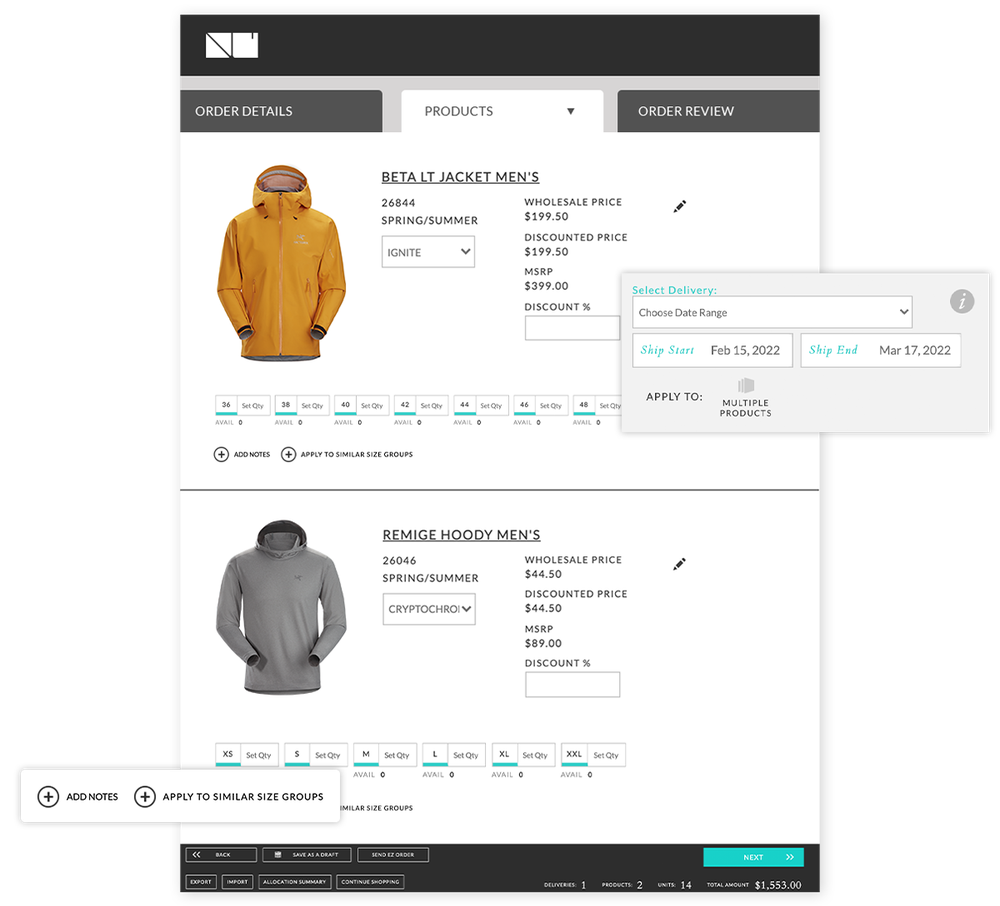Set quantity for size 40
Screen dimensions: 1000x906
(372, 406)
